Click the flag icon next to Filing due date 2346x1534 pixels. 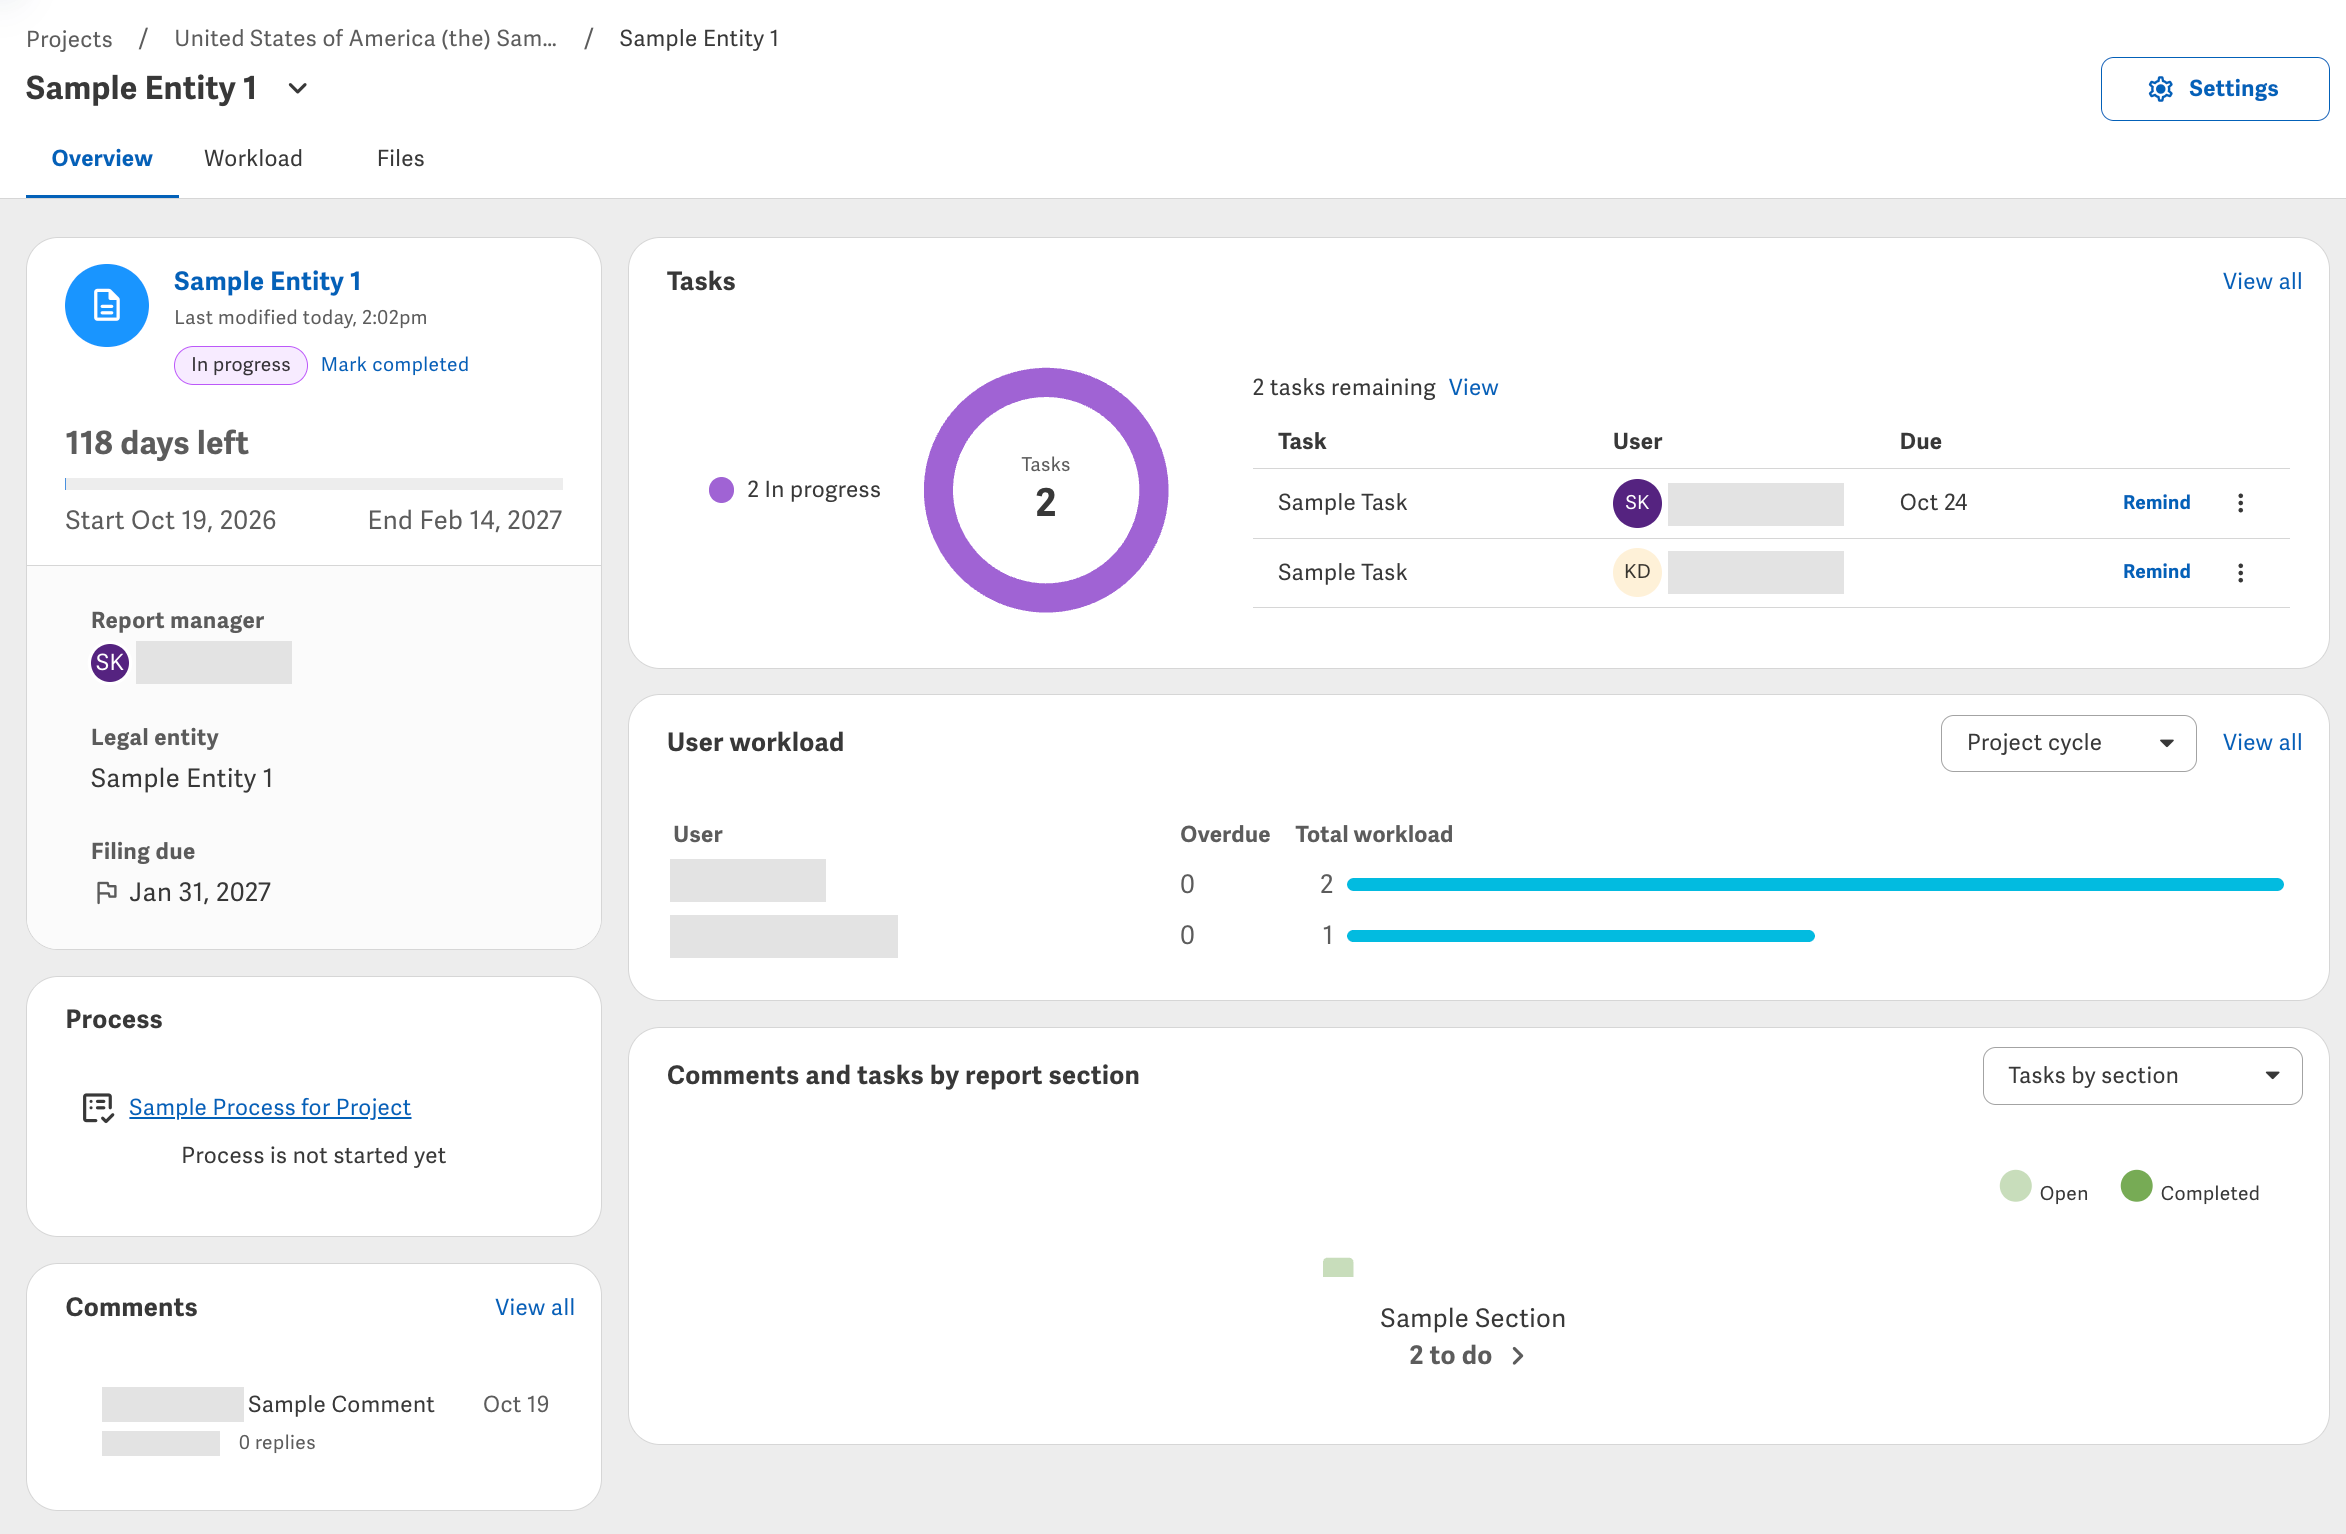pyautogui.click(x=106, y=892)
